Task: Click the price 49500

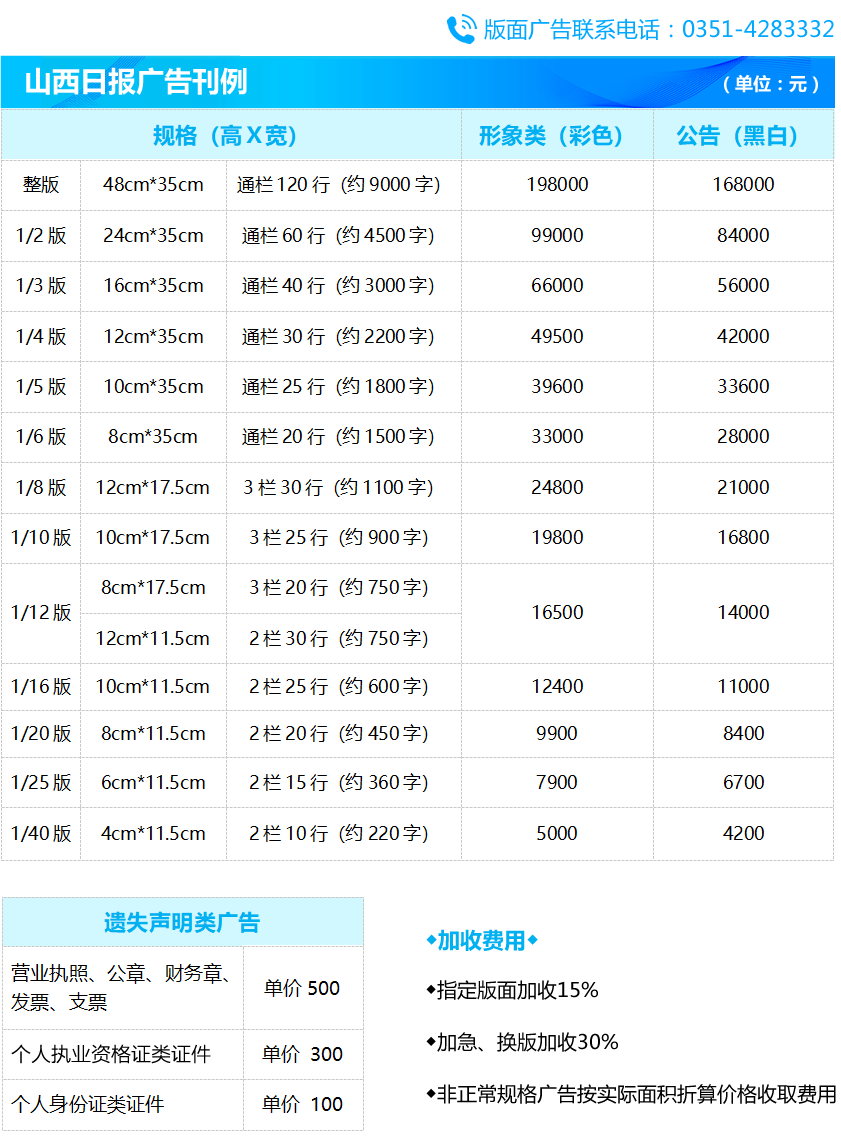Action: coord(558,337)
